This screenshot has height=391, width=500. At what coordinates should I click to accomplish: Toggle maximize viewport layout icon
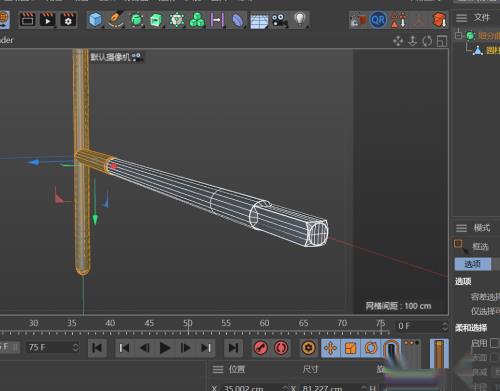[442, 41]
